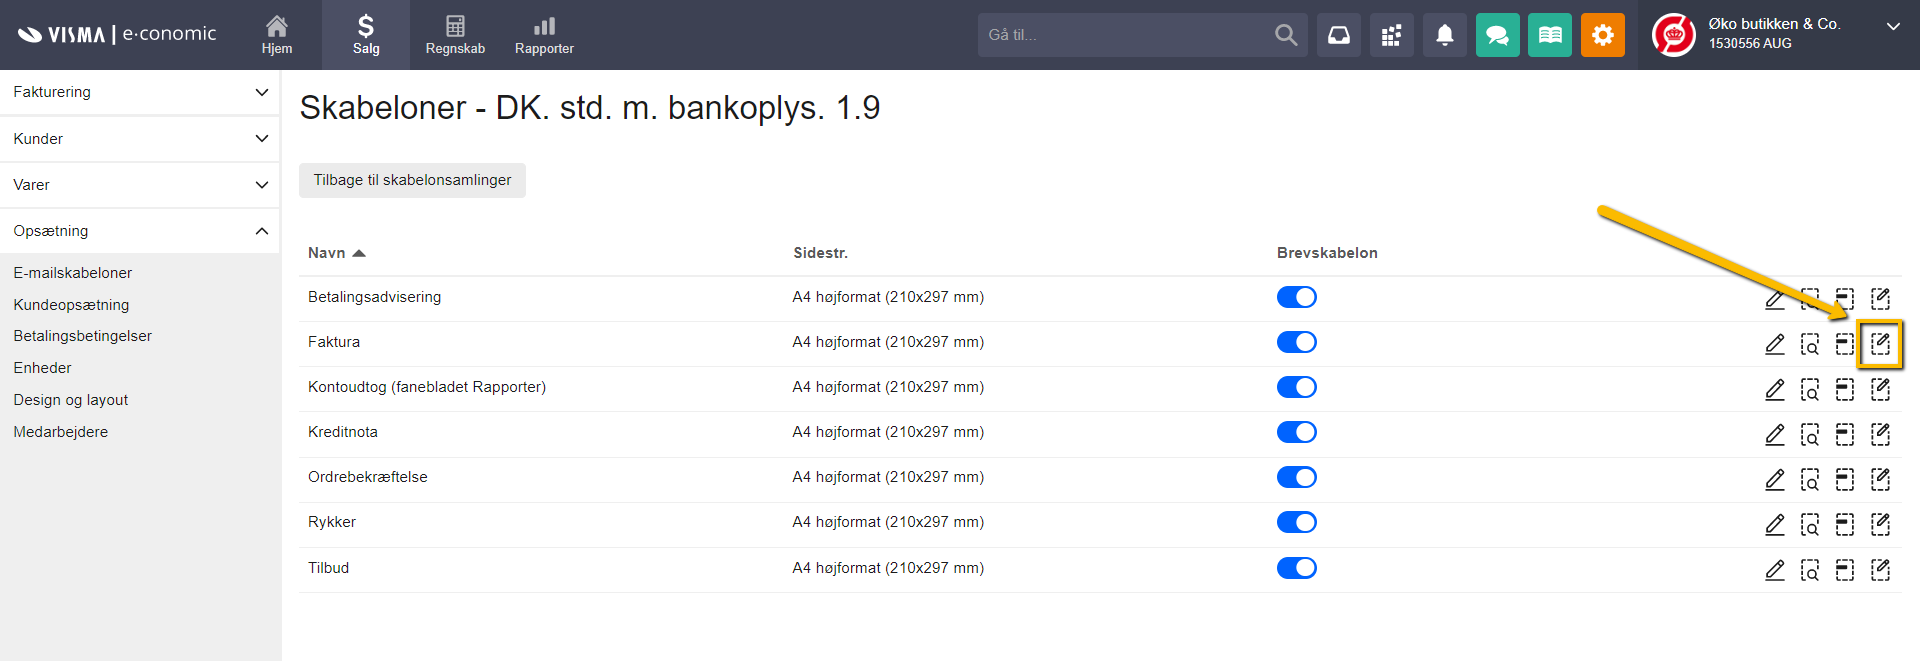Expand the Kunder sidebar section
This screenshot has height=661, width=1920.
pos(140,139)
